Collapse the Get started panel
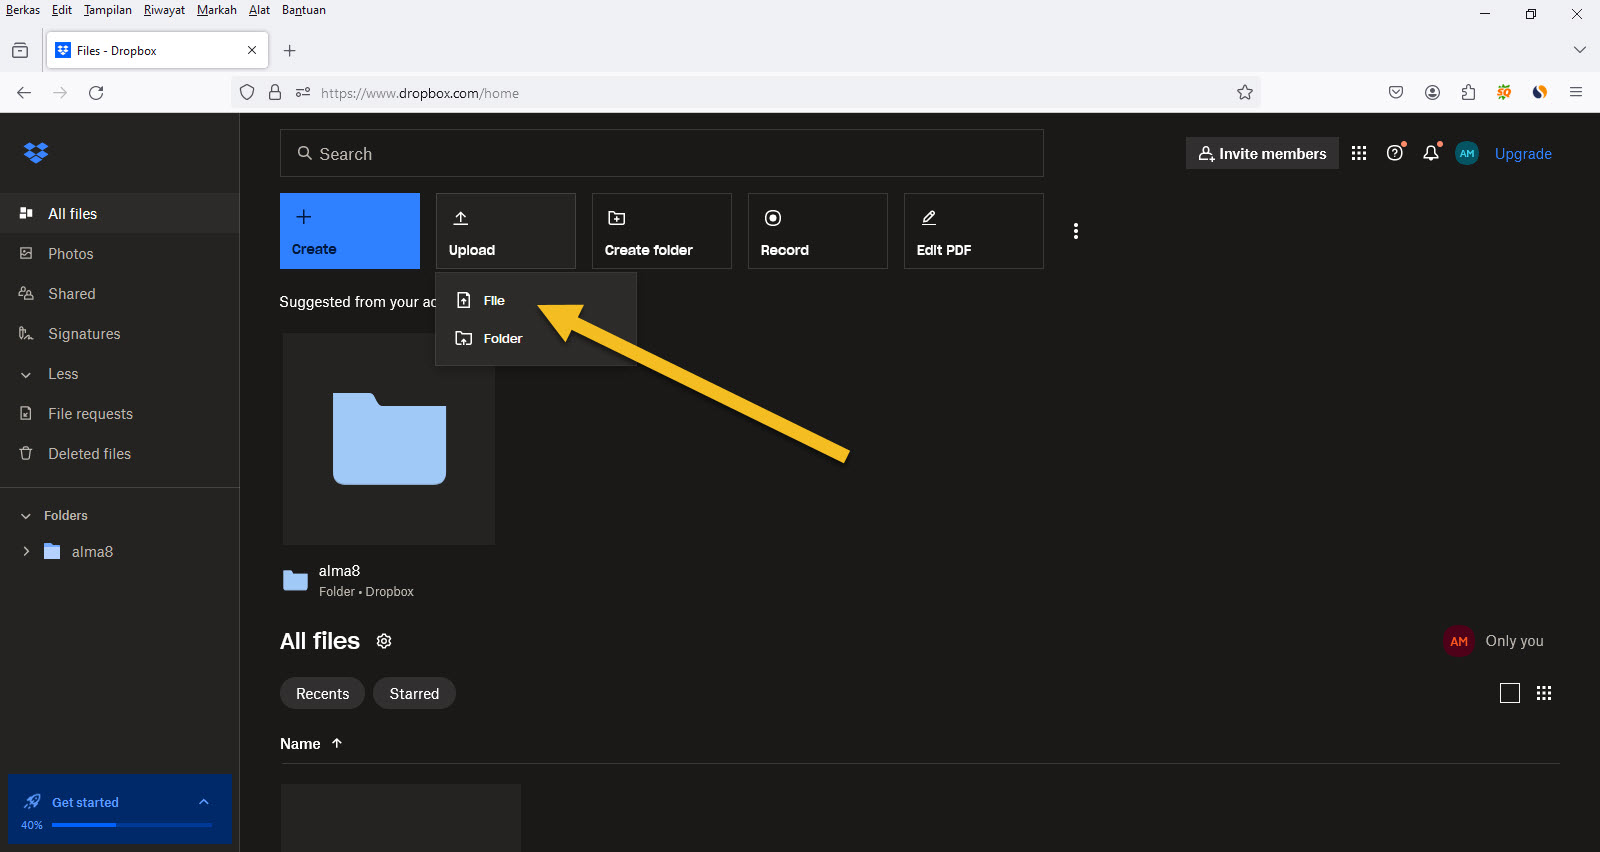Screen dimensions: 1600x852 coord(203,802)
